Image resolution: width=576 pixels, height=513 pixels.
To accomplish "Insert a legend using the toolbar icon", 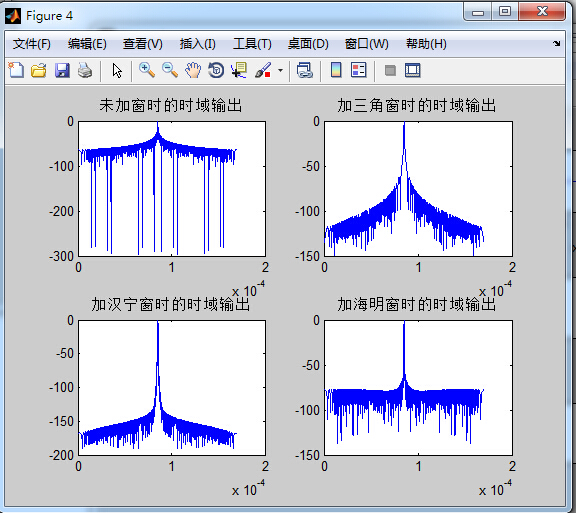I will pos(359,70).
